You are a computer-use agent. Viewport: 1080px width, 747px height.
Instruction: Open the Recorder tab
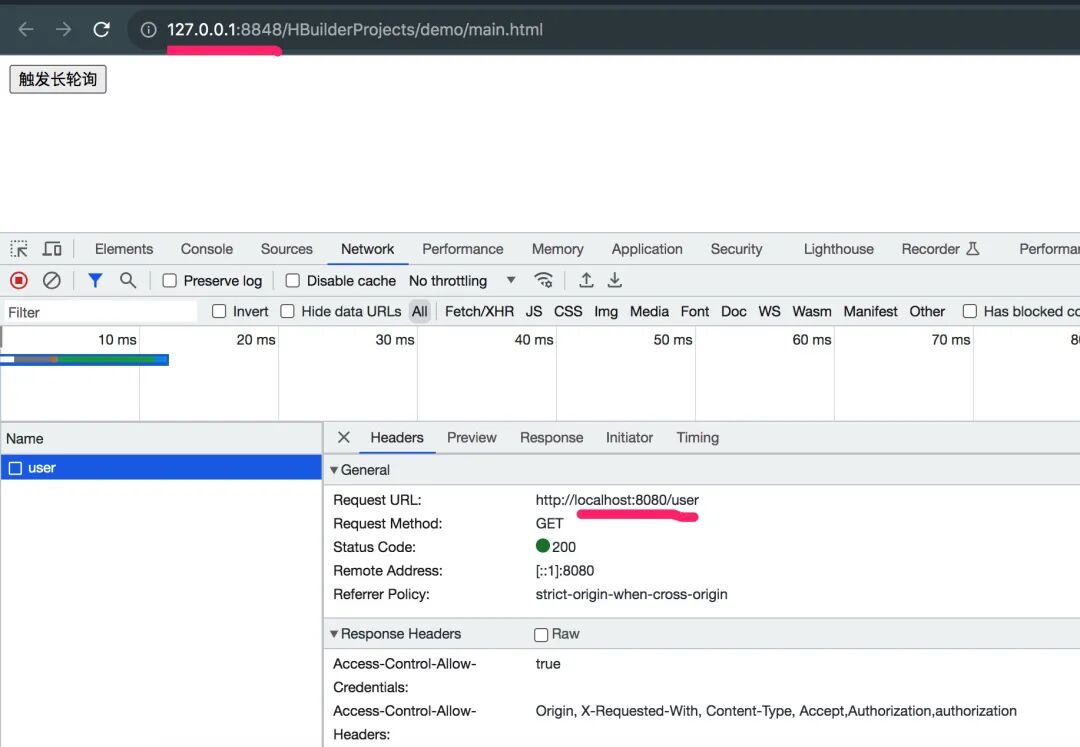940,249
